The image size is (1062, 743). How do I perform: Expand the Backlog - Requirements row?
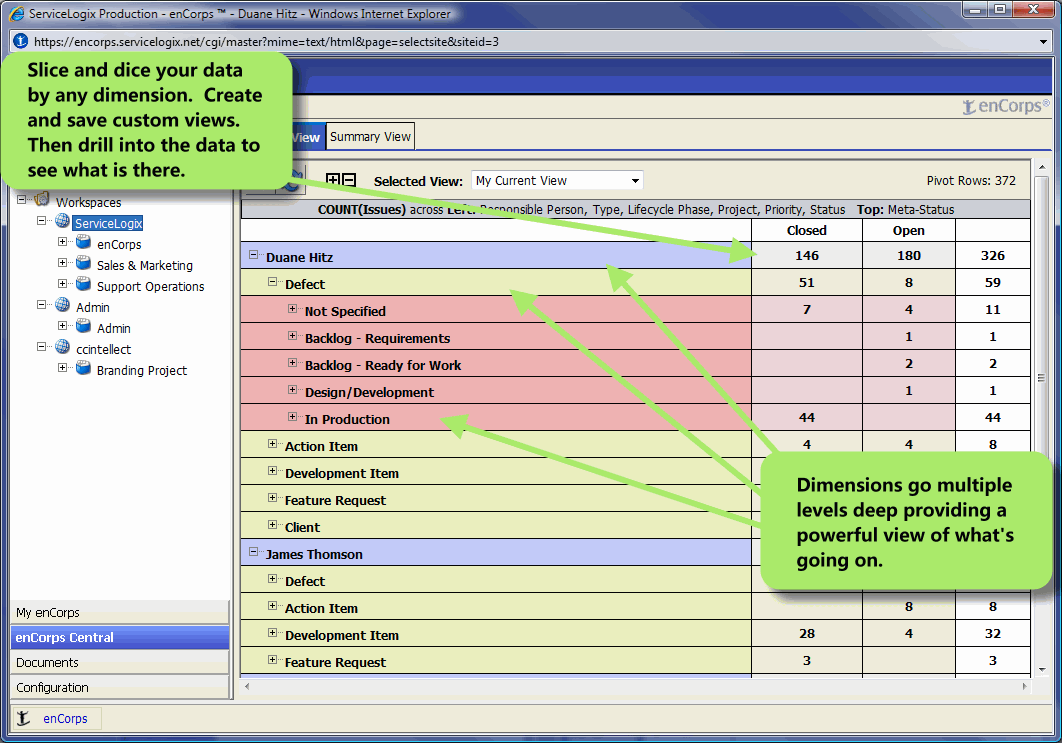click(x=292, y=336)
